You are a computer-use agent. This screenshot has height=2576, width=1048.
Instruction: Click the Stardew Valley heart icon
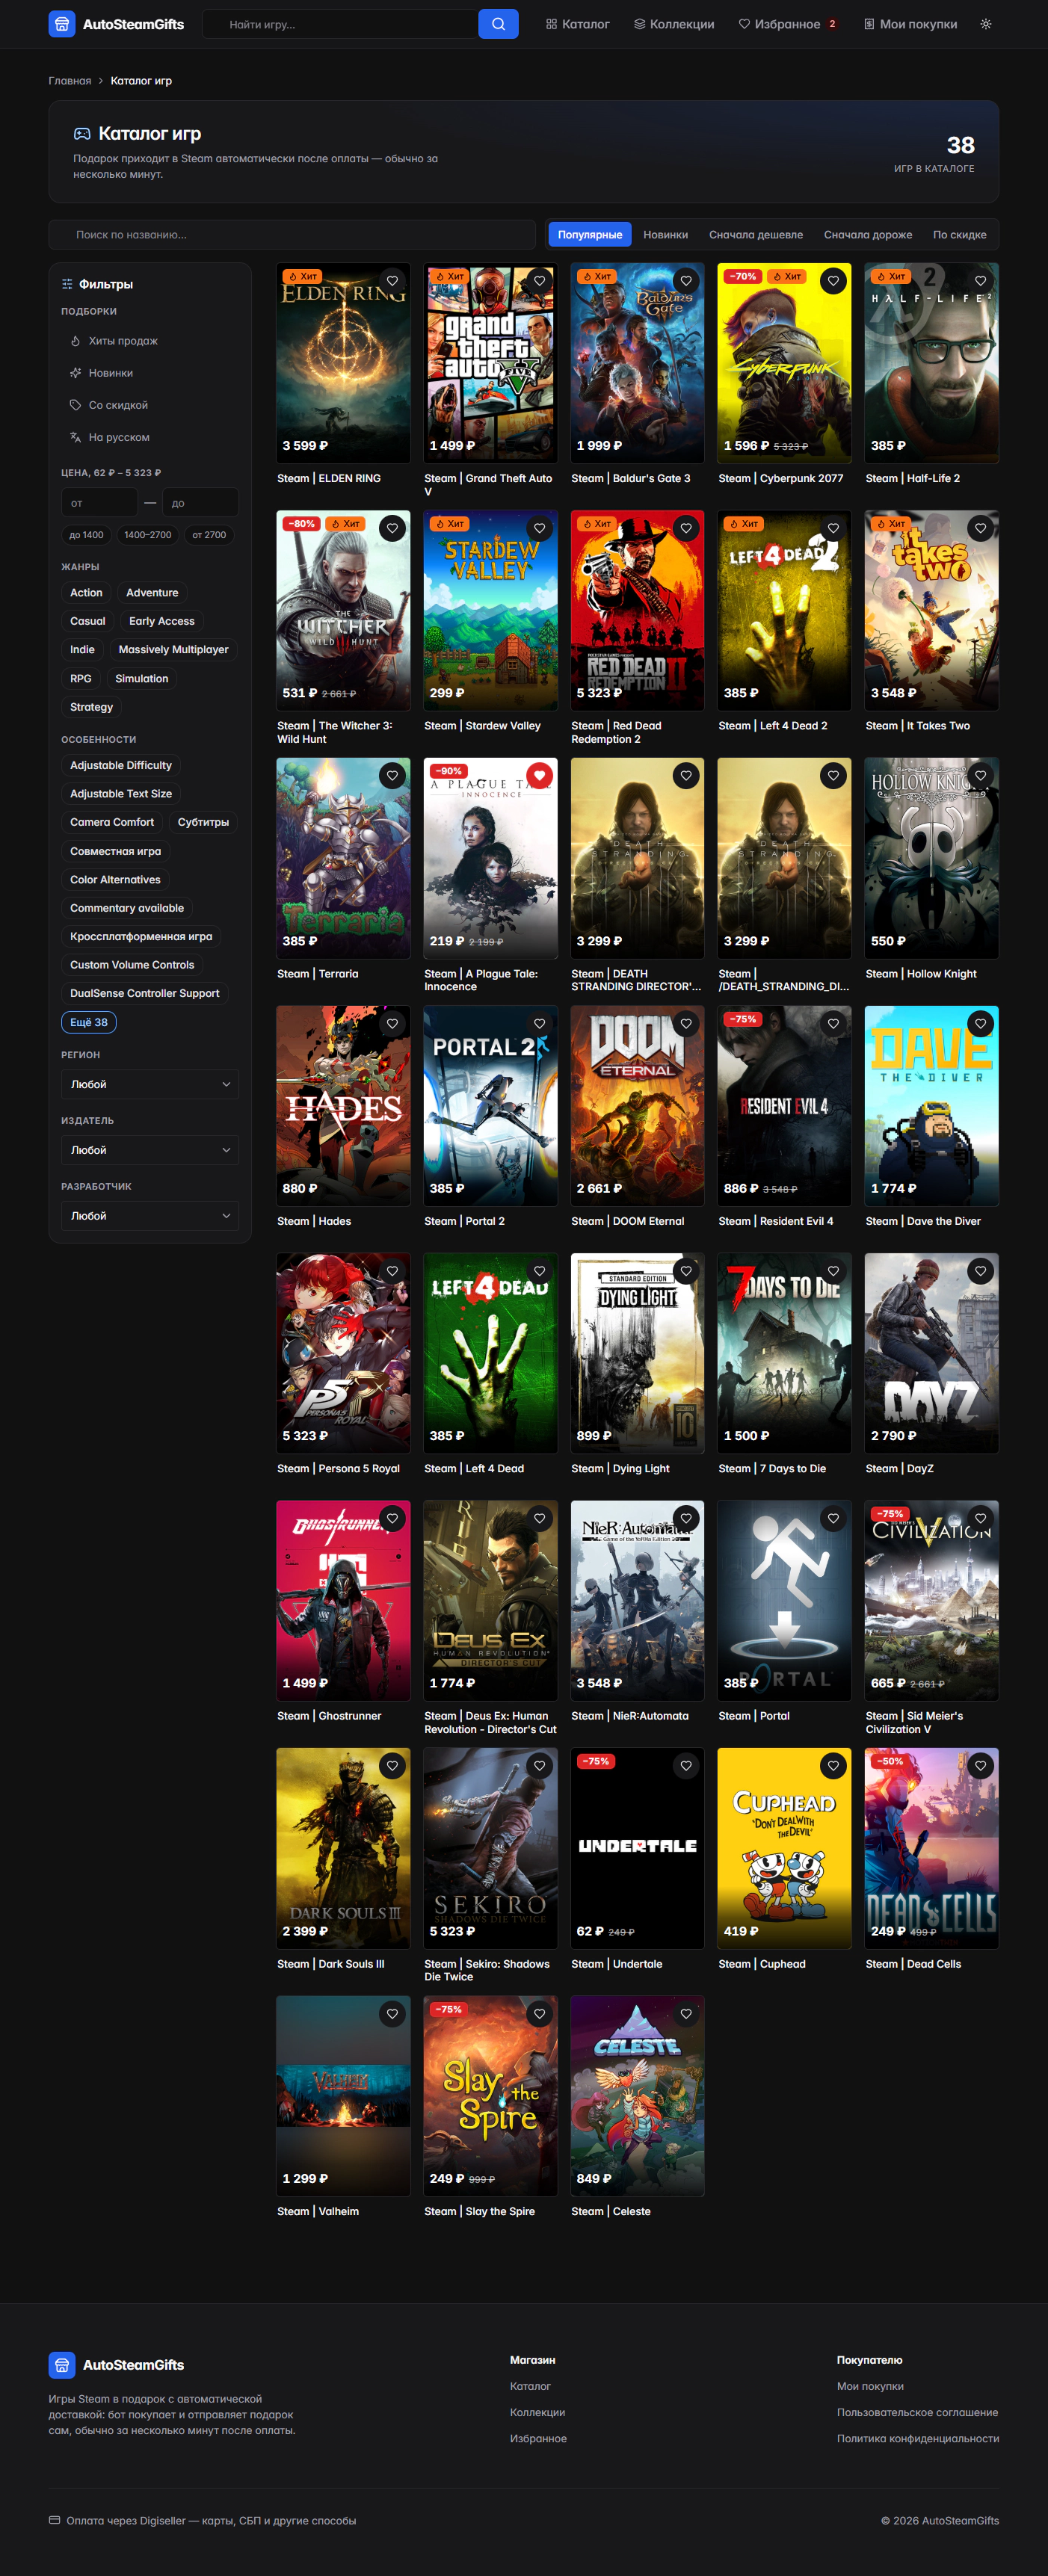[x=540, y=528]
